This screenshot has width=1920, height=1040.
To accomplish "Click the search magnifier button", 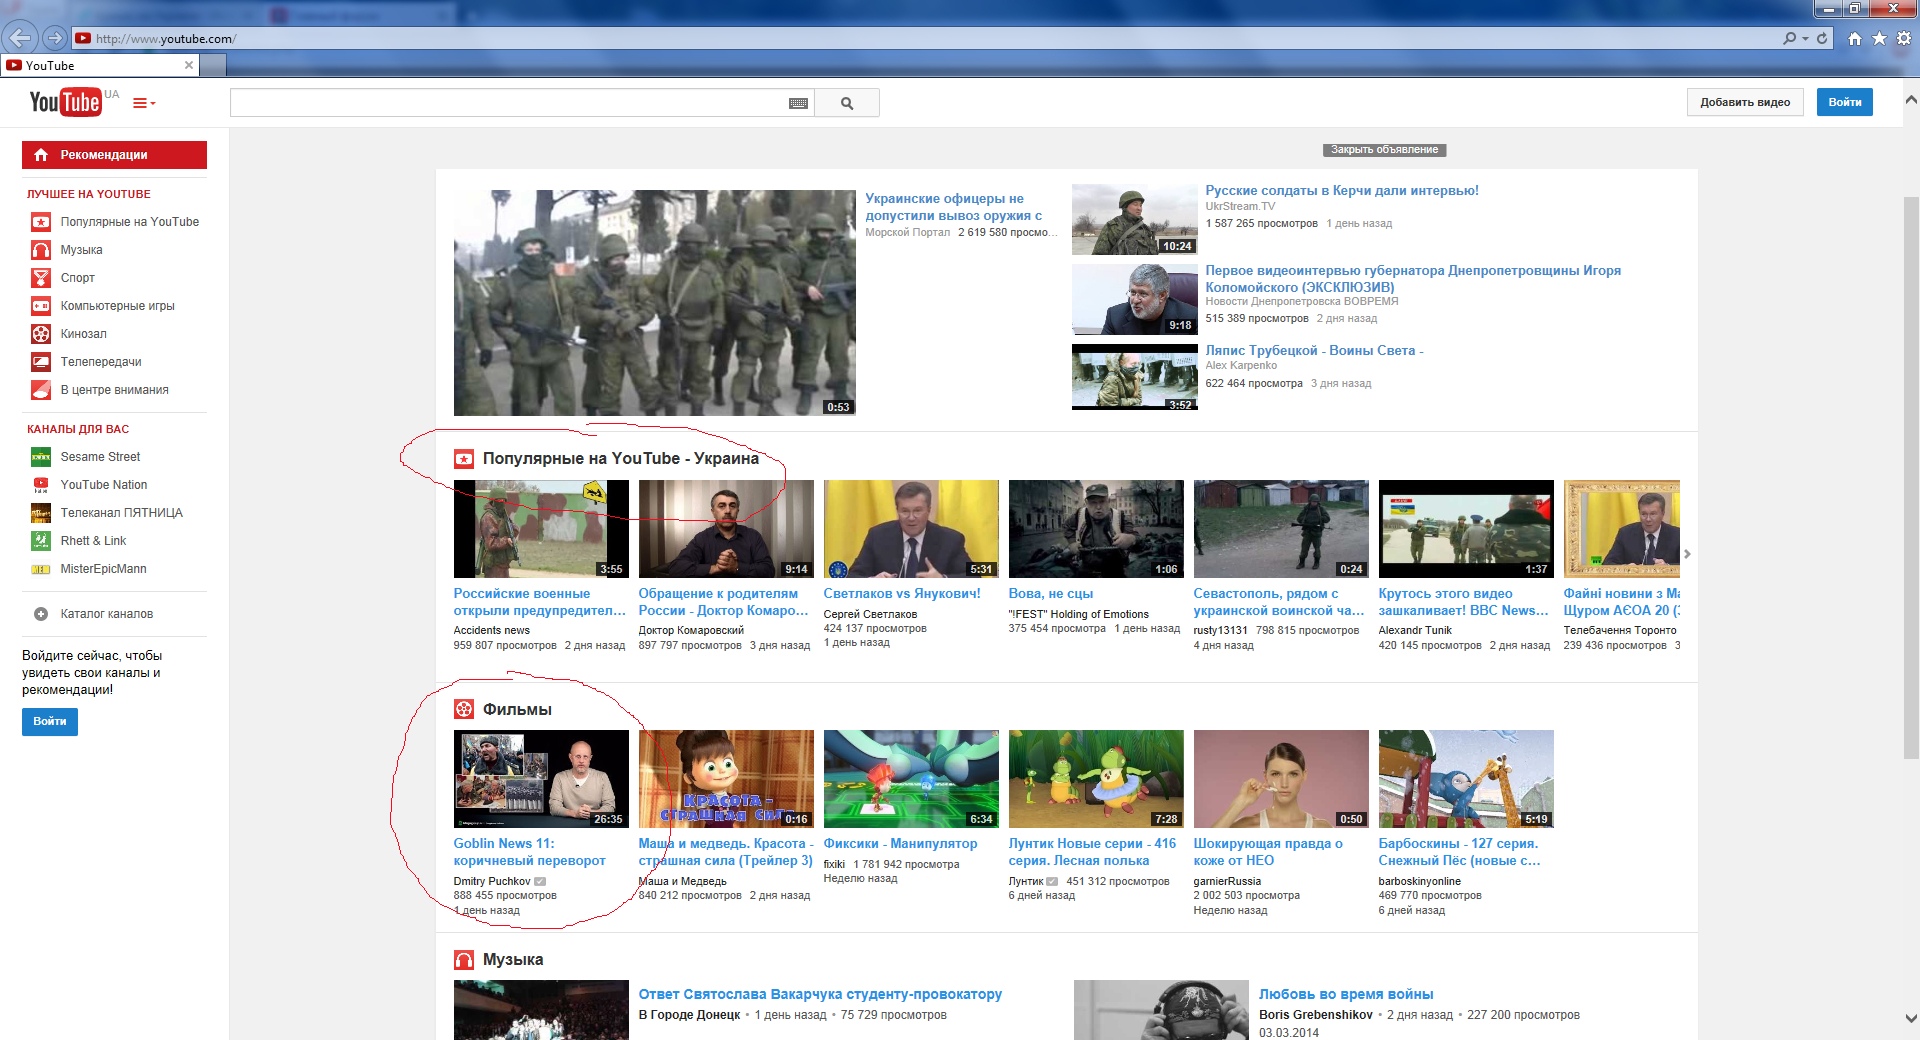I will click(847, 103).
